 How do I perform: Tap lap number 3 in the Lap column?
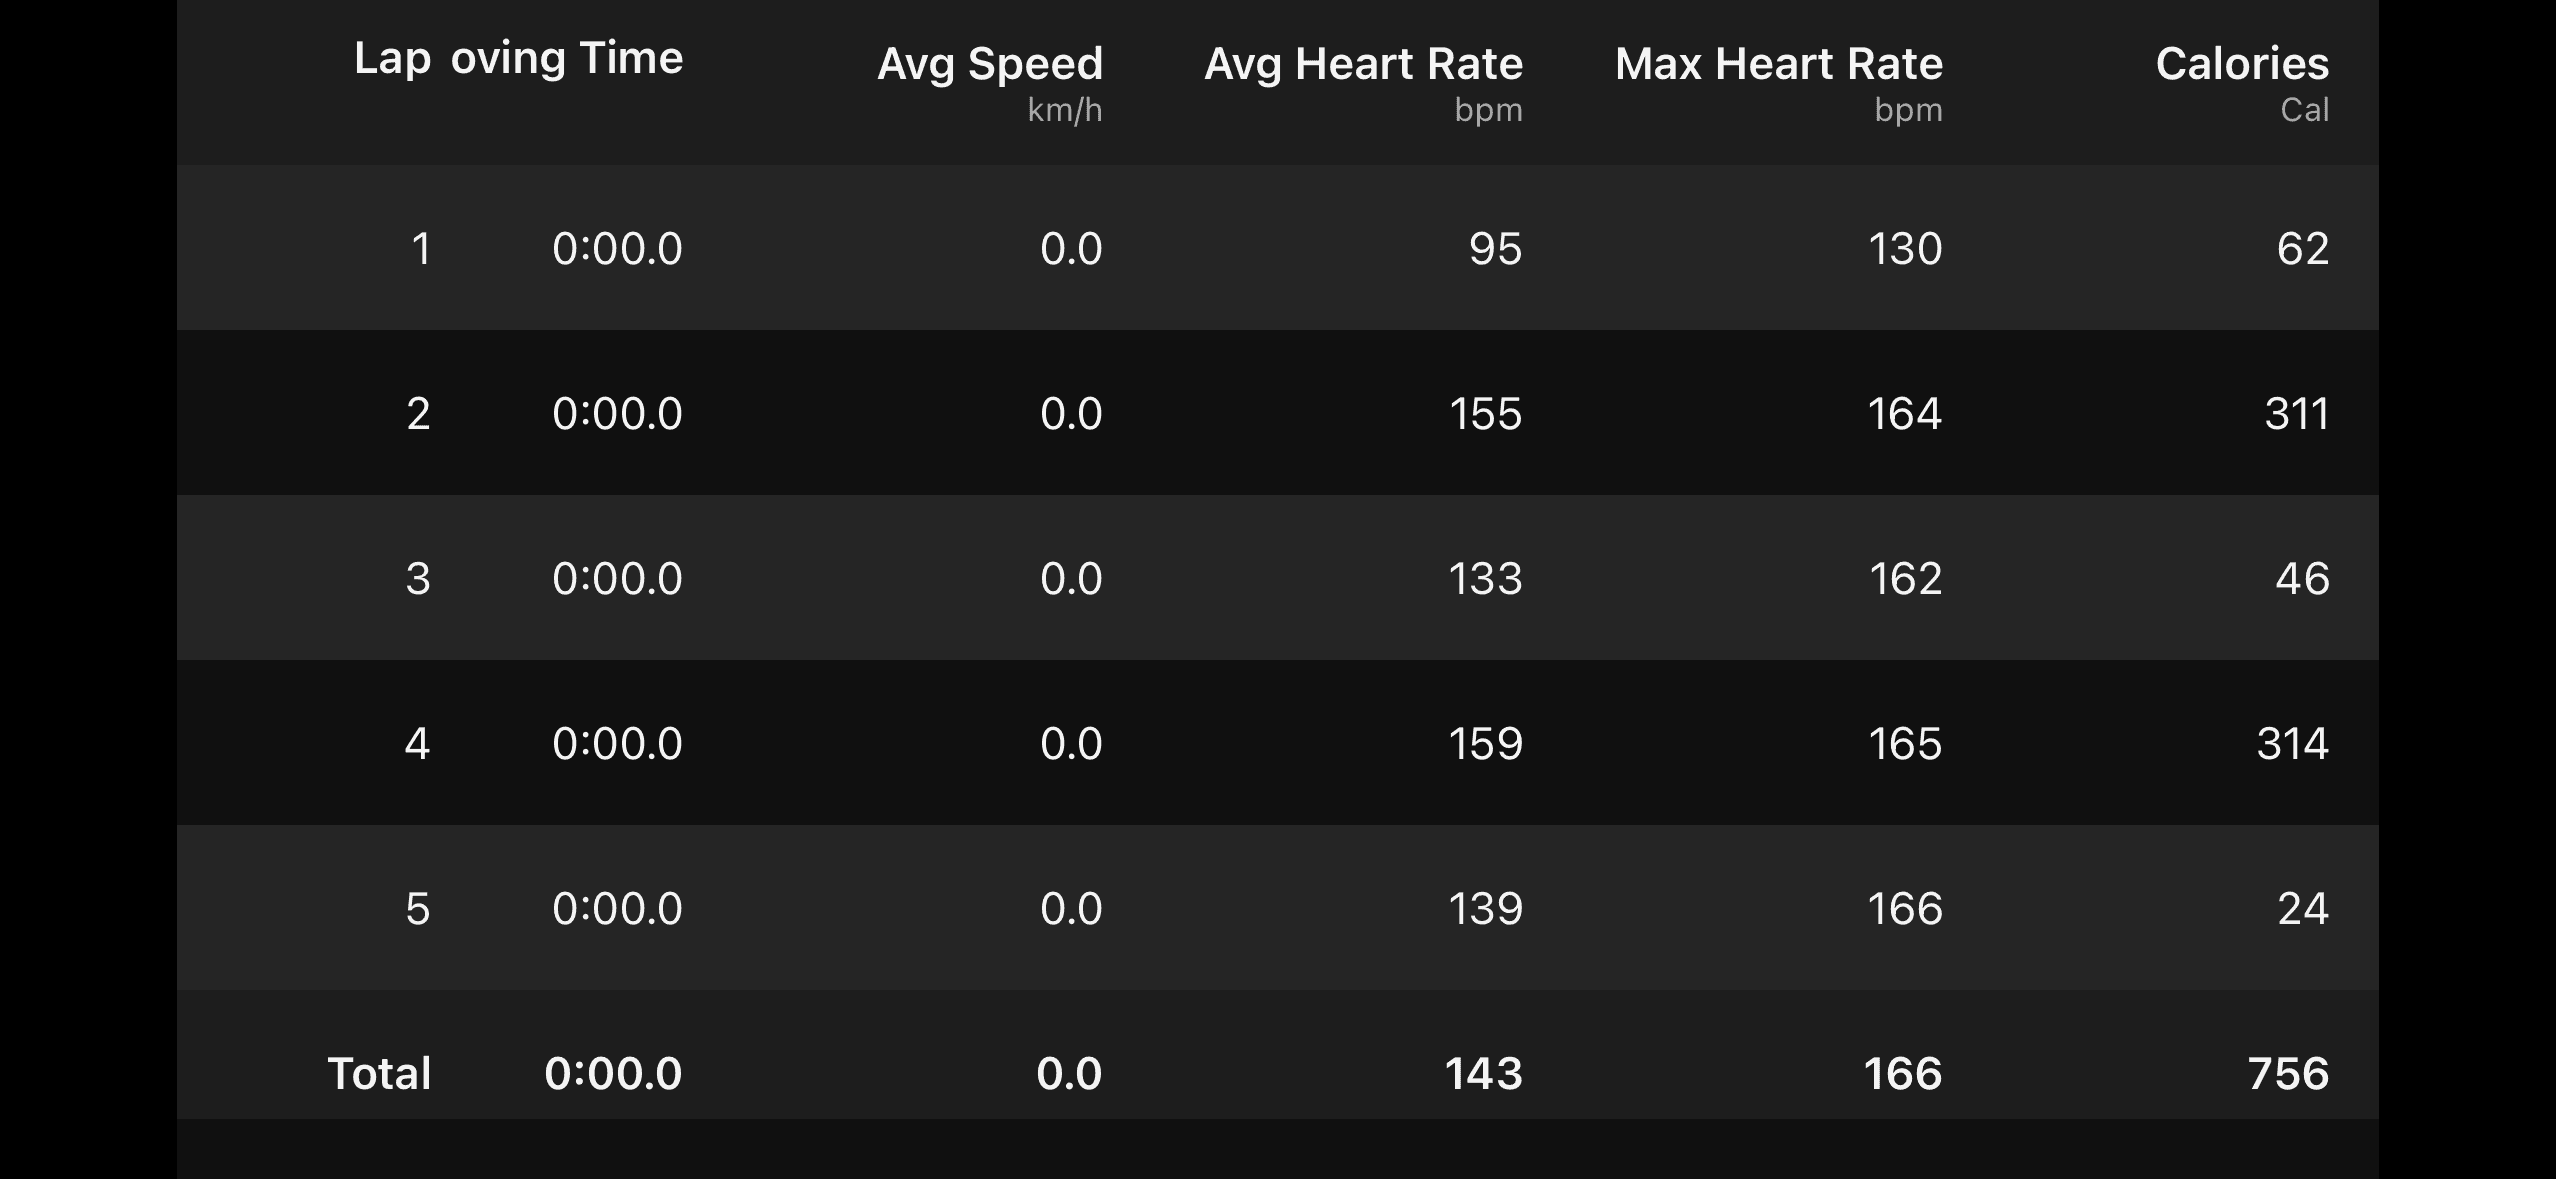click(x=418, y=578)
